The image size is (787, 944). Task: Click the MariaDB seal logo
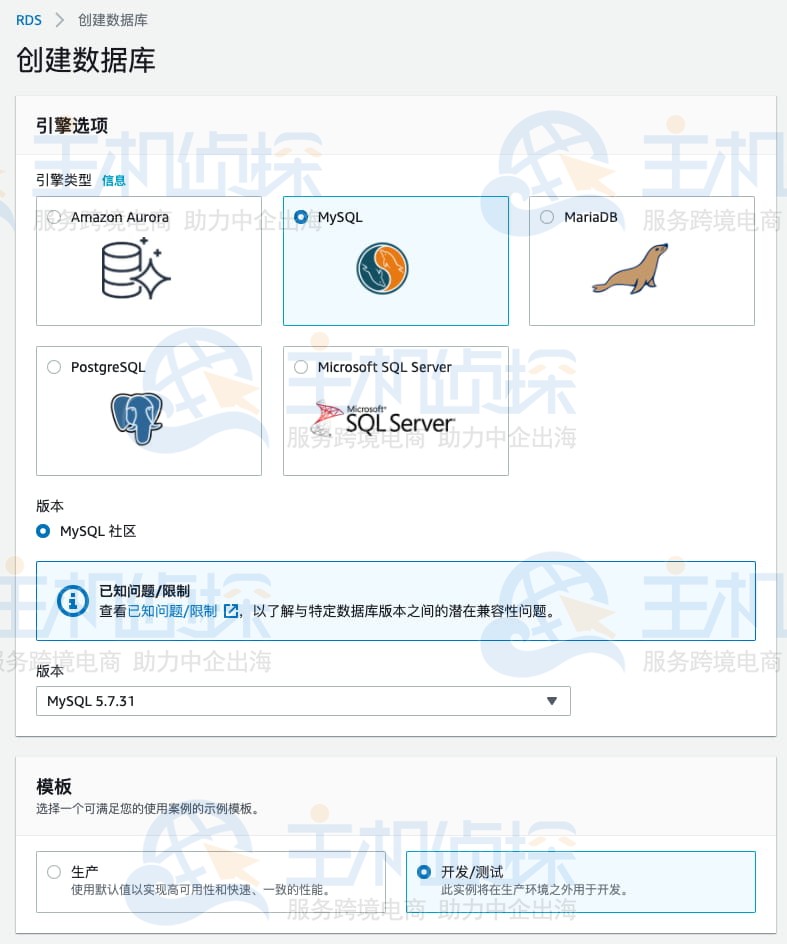coord(630,269)
